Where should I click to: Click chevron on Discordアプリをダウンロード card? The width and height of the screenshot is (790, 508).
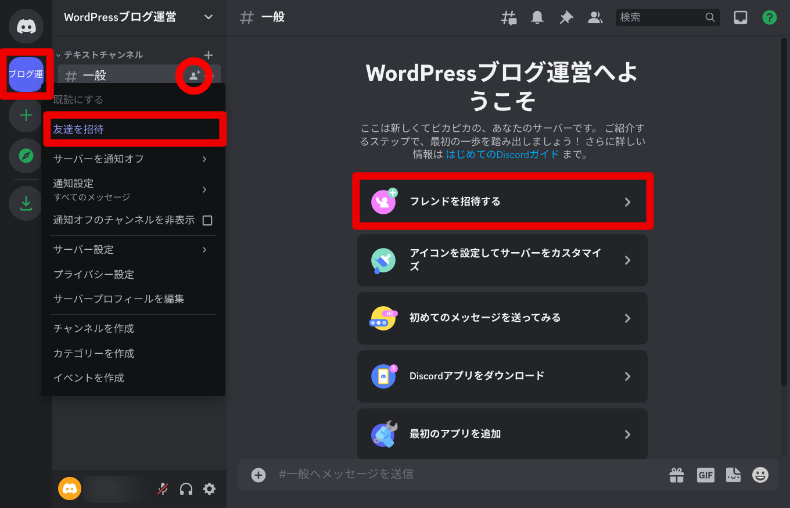point(627,376)
